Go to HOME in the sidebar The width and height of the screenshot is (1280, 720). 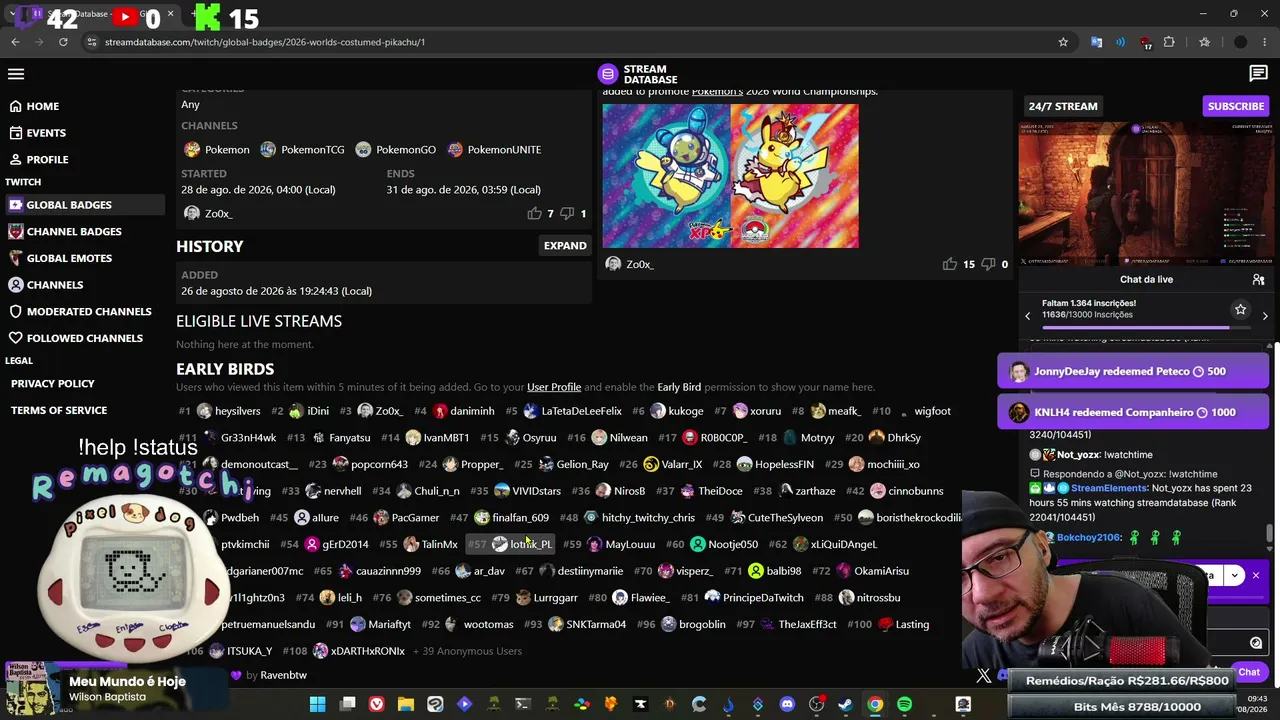coord(35,106)
